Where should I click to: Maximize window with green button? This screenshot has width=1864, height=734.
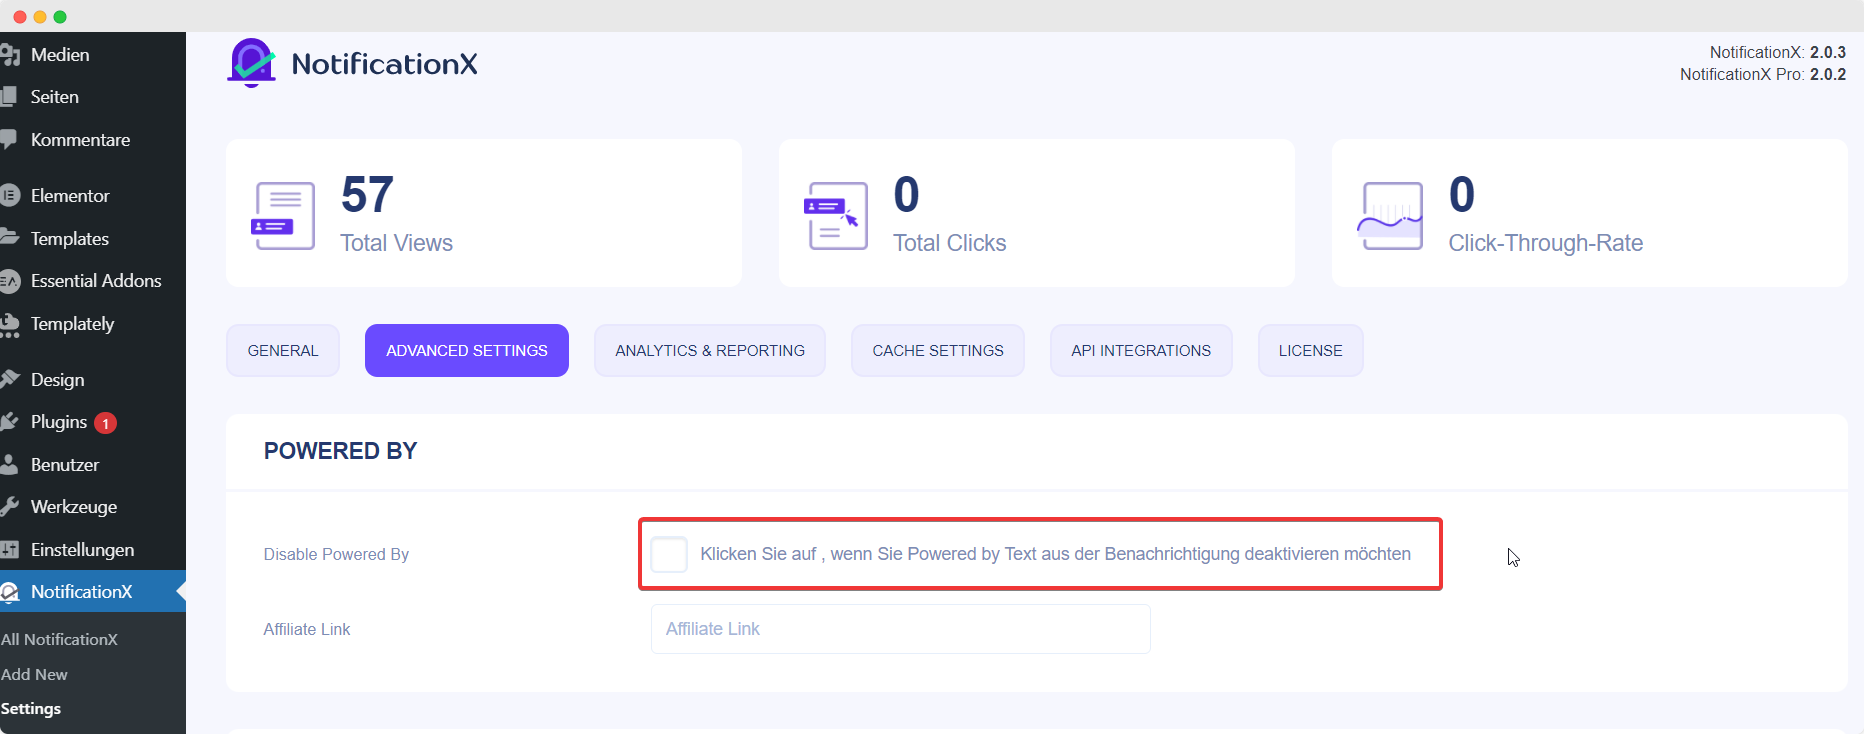coord(60,17)
